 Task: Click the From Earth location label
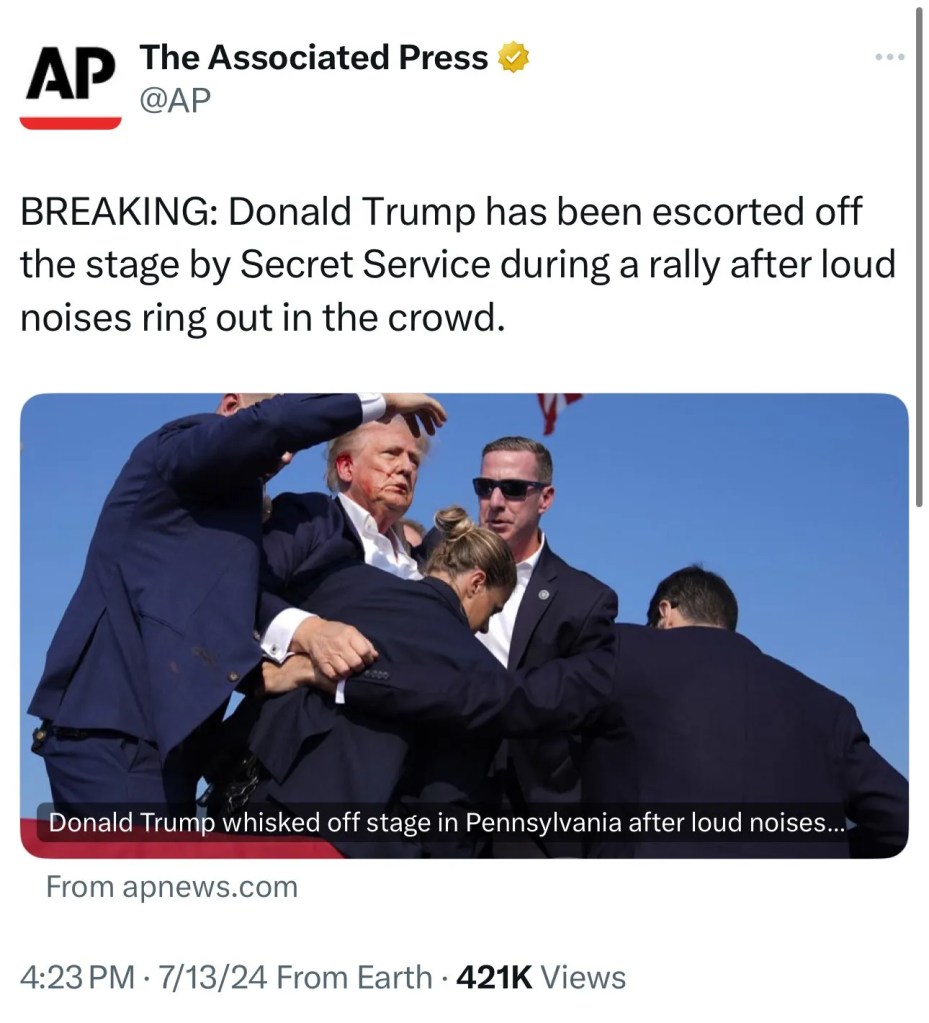click(354, 977)
